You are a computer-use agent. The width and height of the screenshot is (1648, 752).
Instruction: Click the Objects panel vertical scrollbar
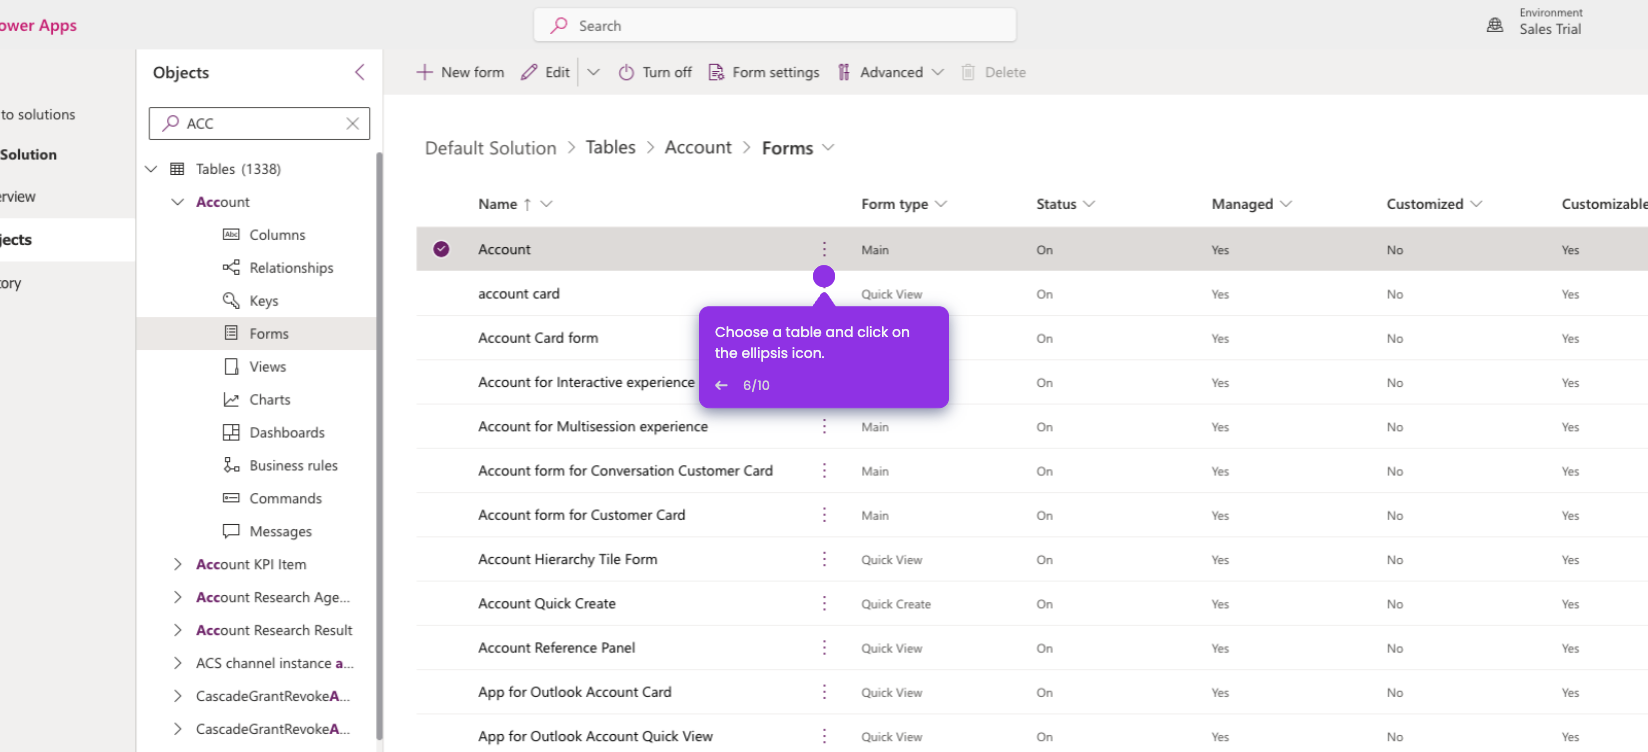click(x=379, y=445)
